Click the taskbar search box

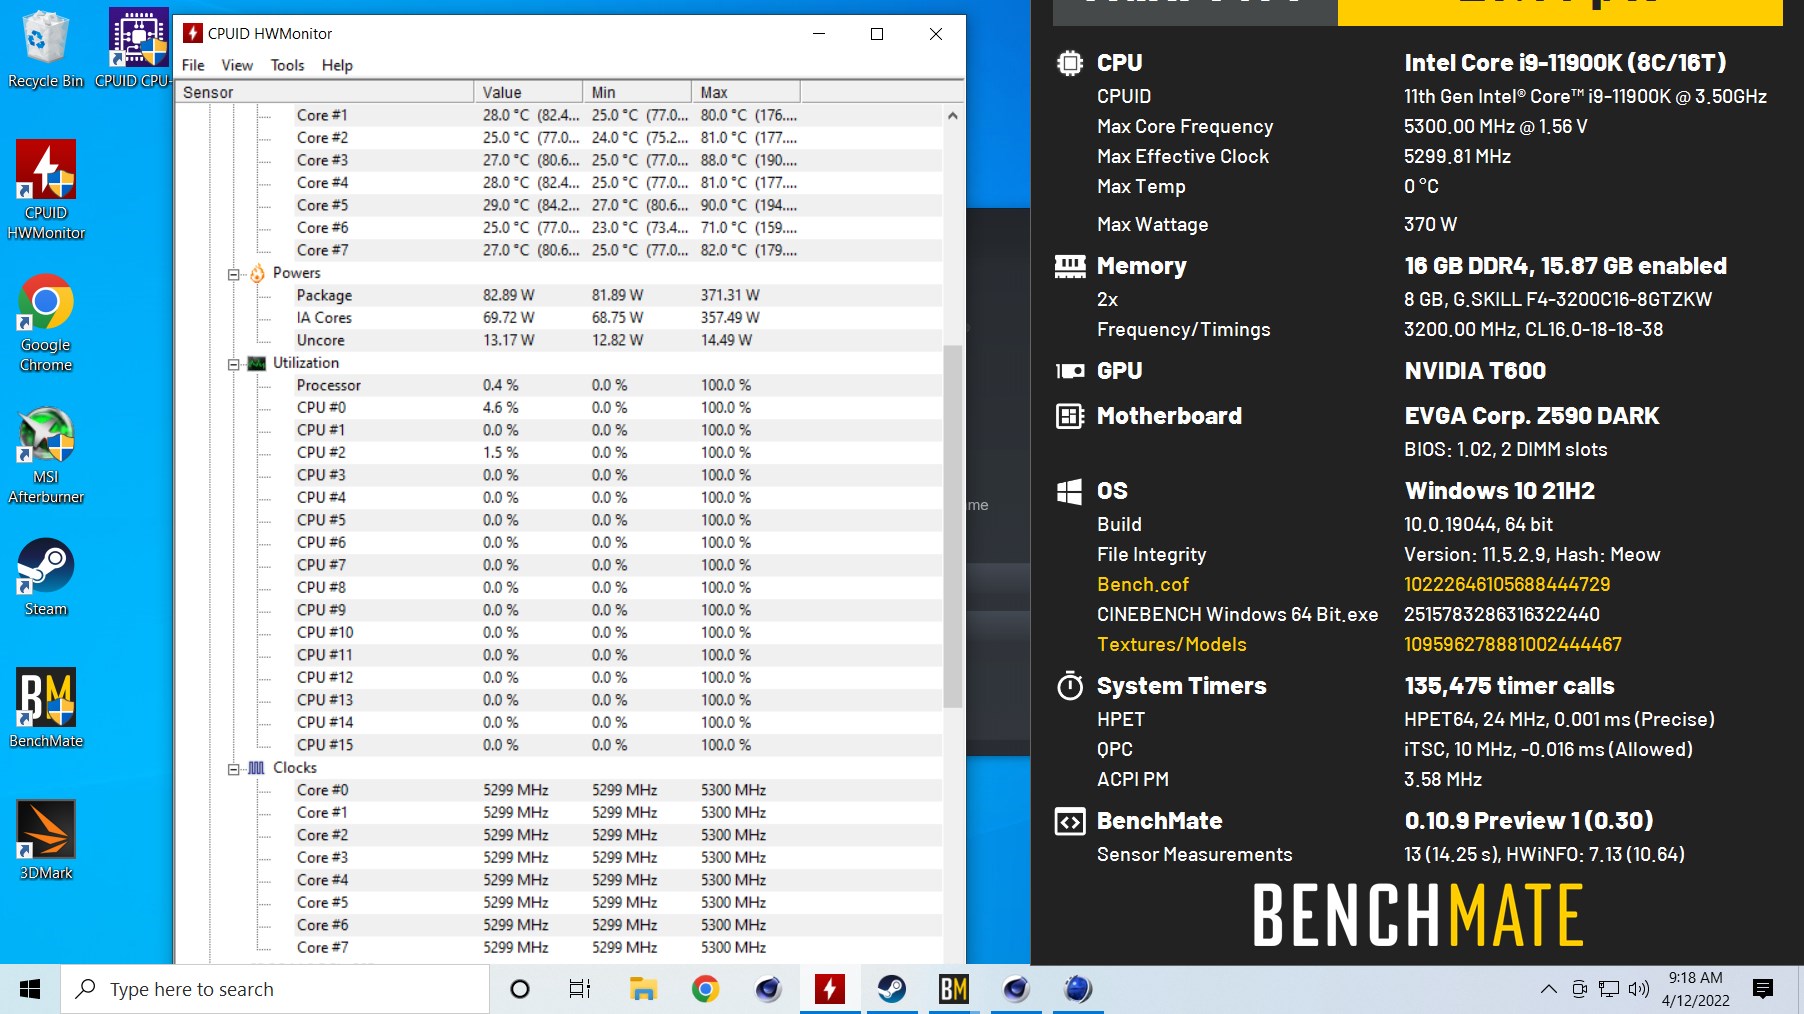[275, 989]
